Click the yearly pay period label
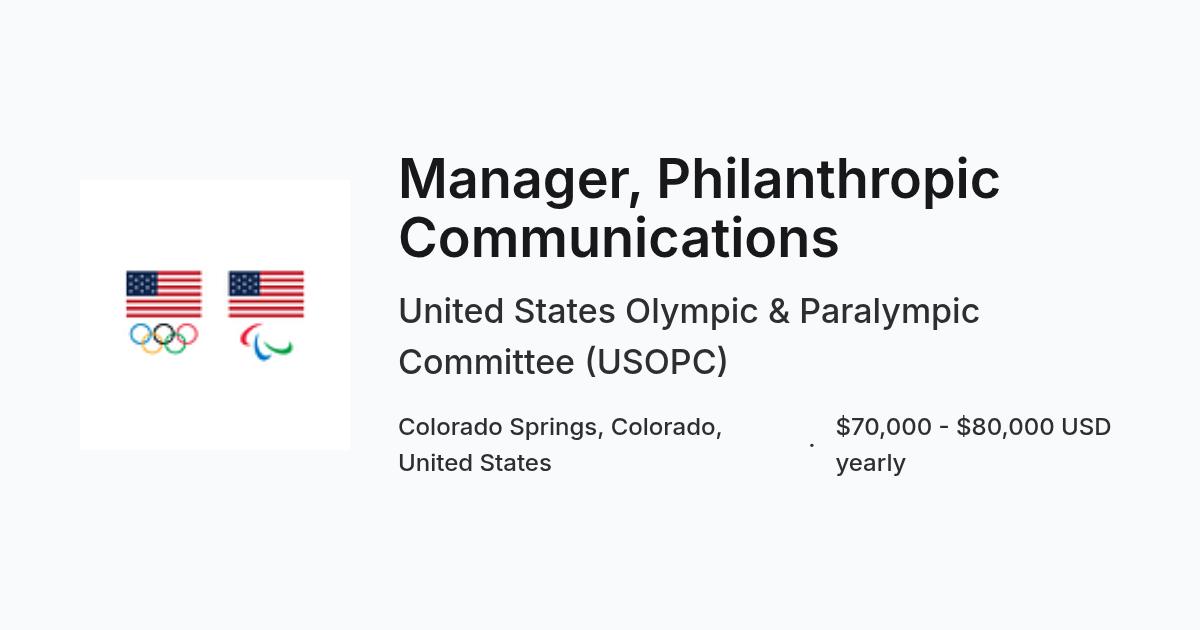The width and height of the screenshot is (1200, 630). (x=871, y=464)
